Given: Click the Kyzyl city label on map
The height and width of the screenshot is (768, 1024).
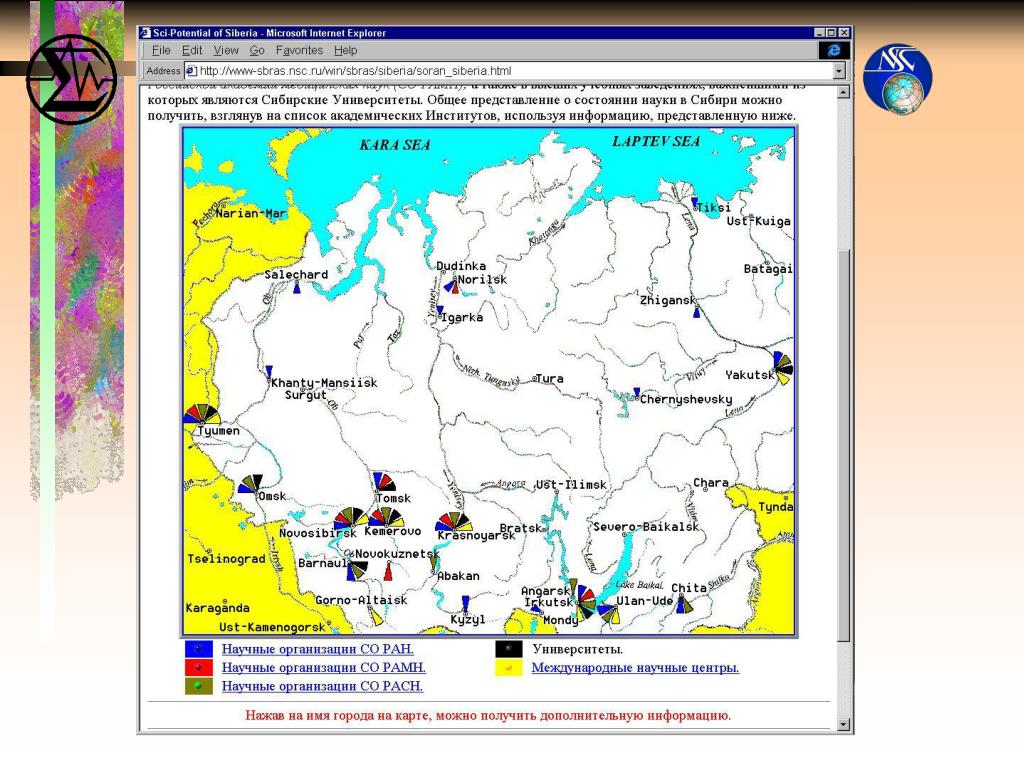Looking at the screenshot, I should click(x=468, y=620).
